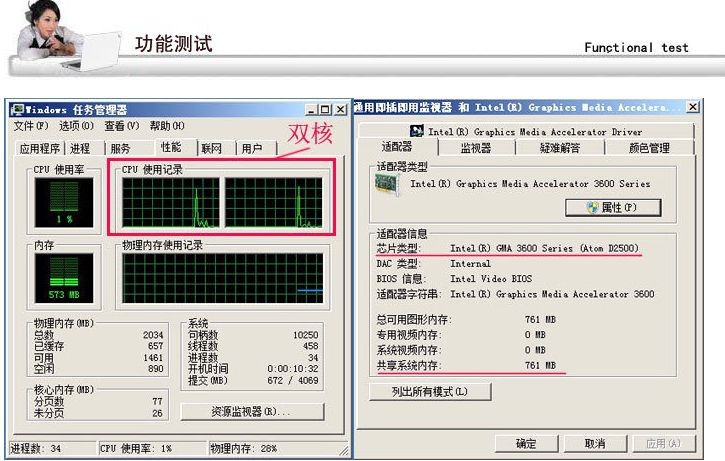Click the 内存 gauge showing 573 MB

[64, 278]
